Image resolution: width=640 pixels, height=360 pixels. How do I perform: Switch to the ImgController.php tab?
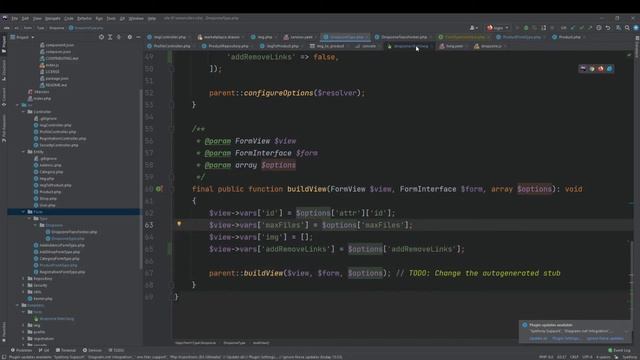click(x=167, y=37)
